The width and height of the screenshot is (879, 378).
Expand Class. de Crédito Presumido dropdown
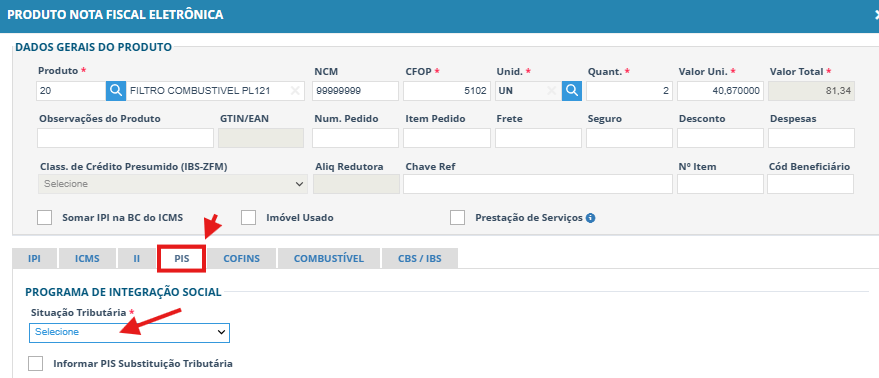click(173, 184)
